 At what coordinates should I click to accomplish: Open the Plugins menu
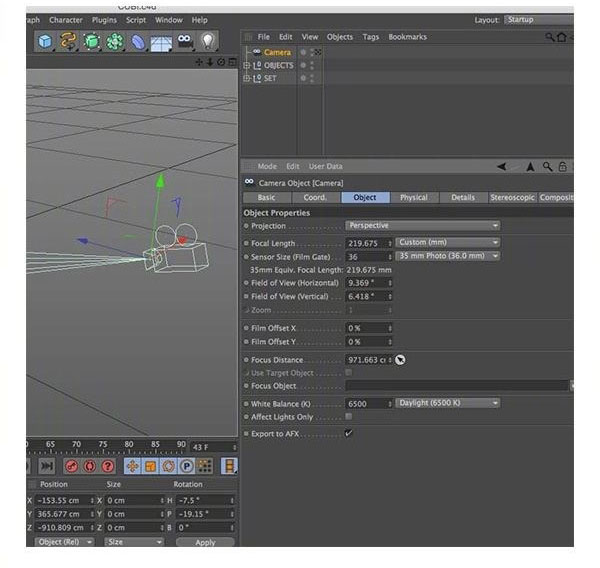[x=104, y=20]
